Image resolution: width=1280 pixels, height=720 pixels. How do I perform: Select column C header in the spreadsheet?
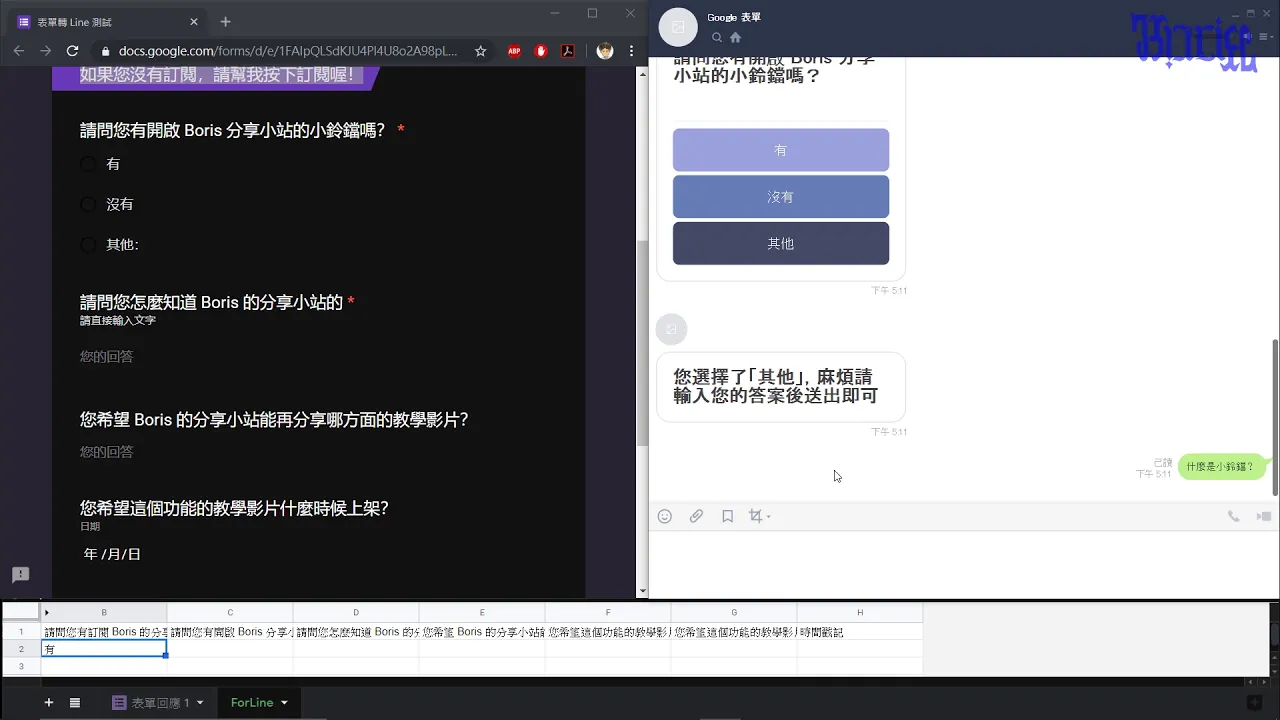click(230, 612)
